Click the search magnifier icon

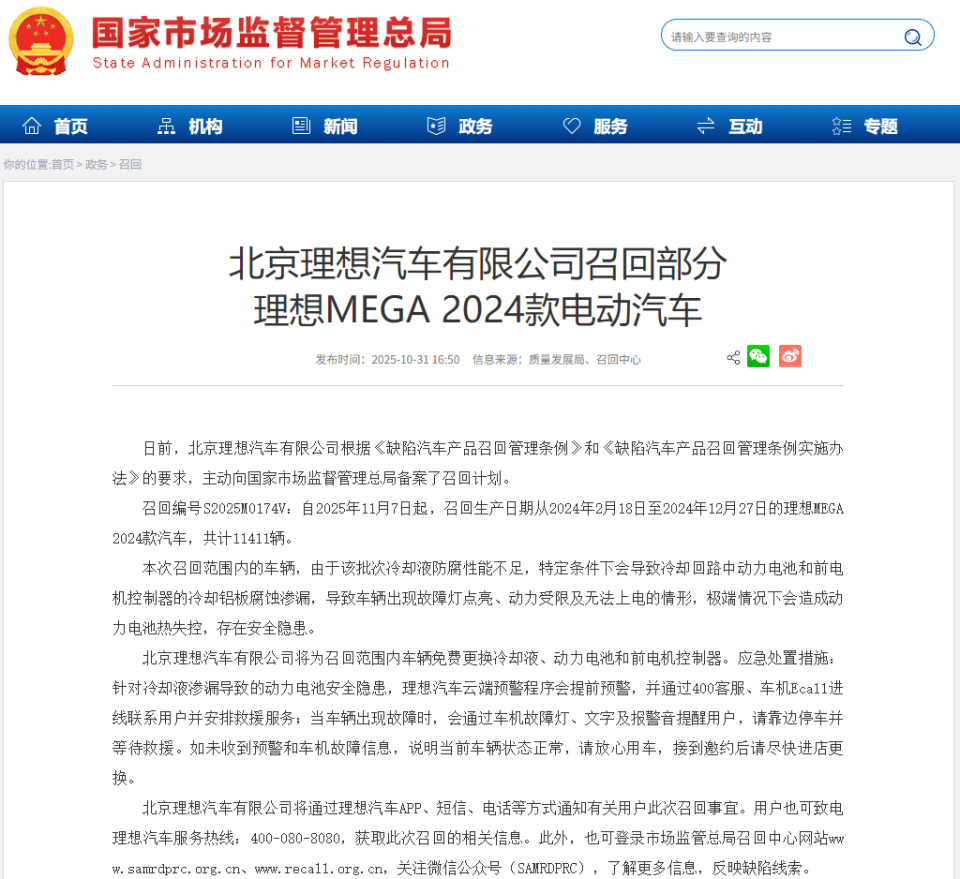tap(911, 36)
